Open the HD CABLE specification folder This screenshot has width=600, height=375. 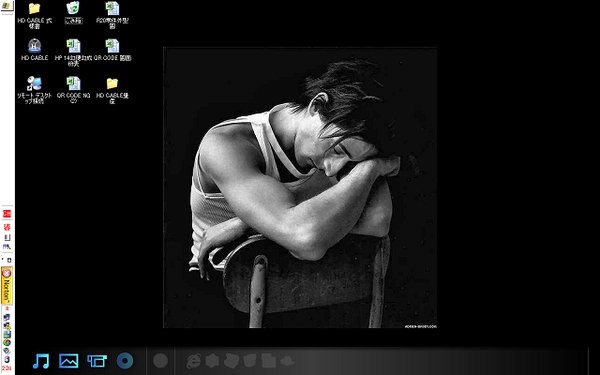(x=34, y=15)
